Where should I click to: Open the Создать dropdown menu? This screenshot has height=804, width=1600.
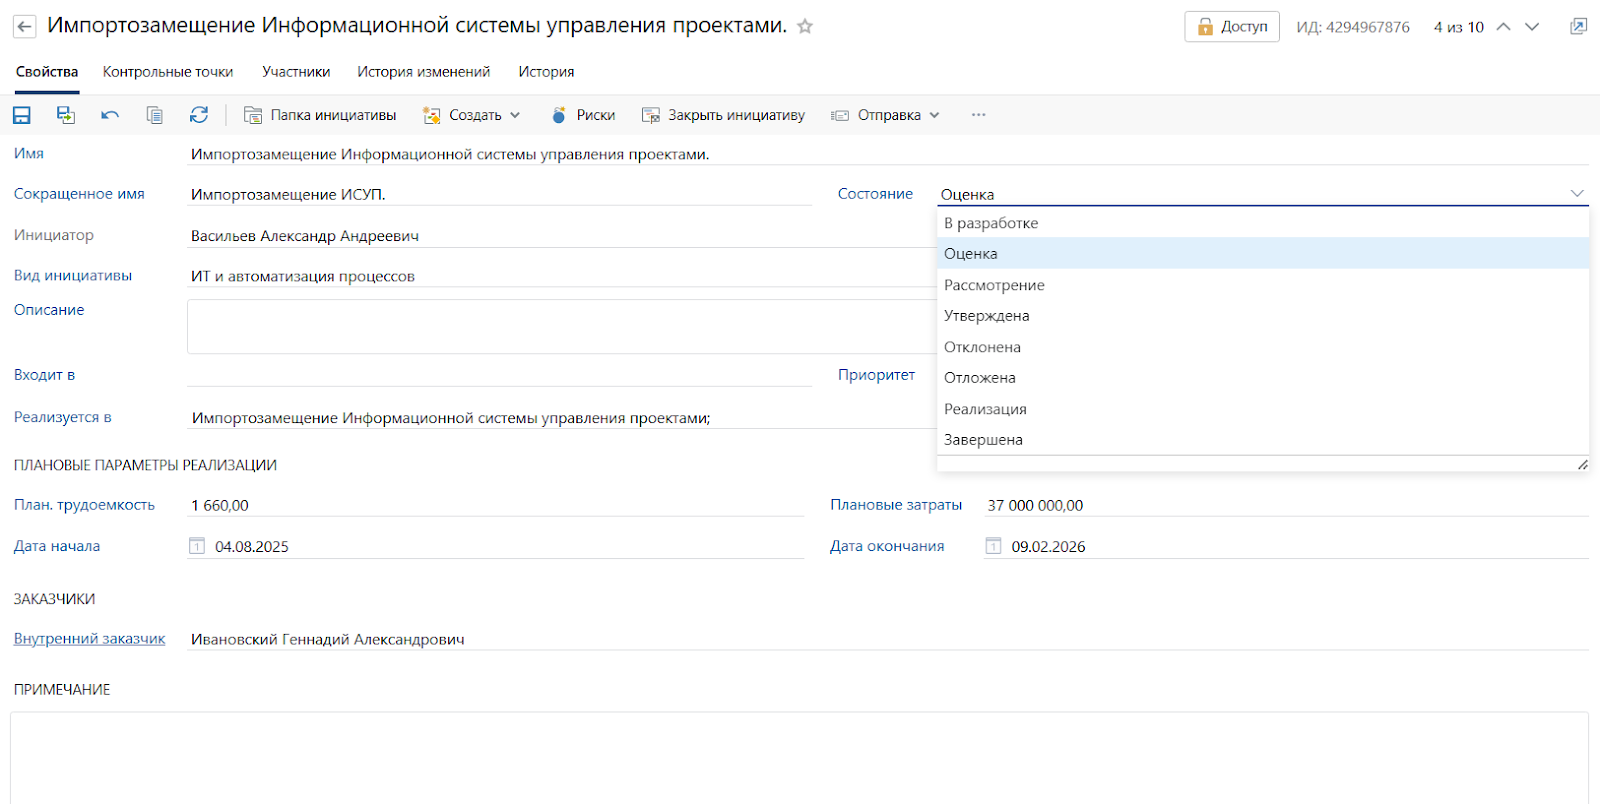point(472,115)
